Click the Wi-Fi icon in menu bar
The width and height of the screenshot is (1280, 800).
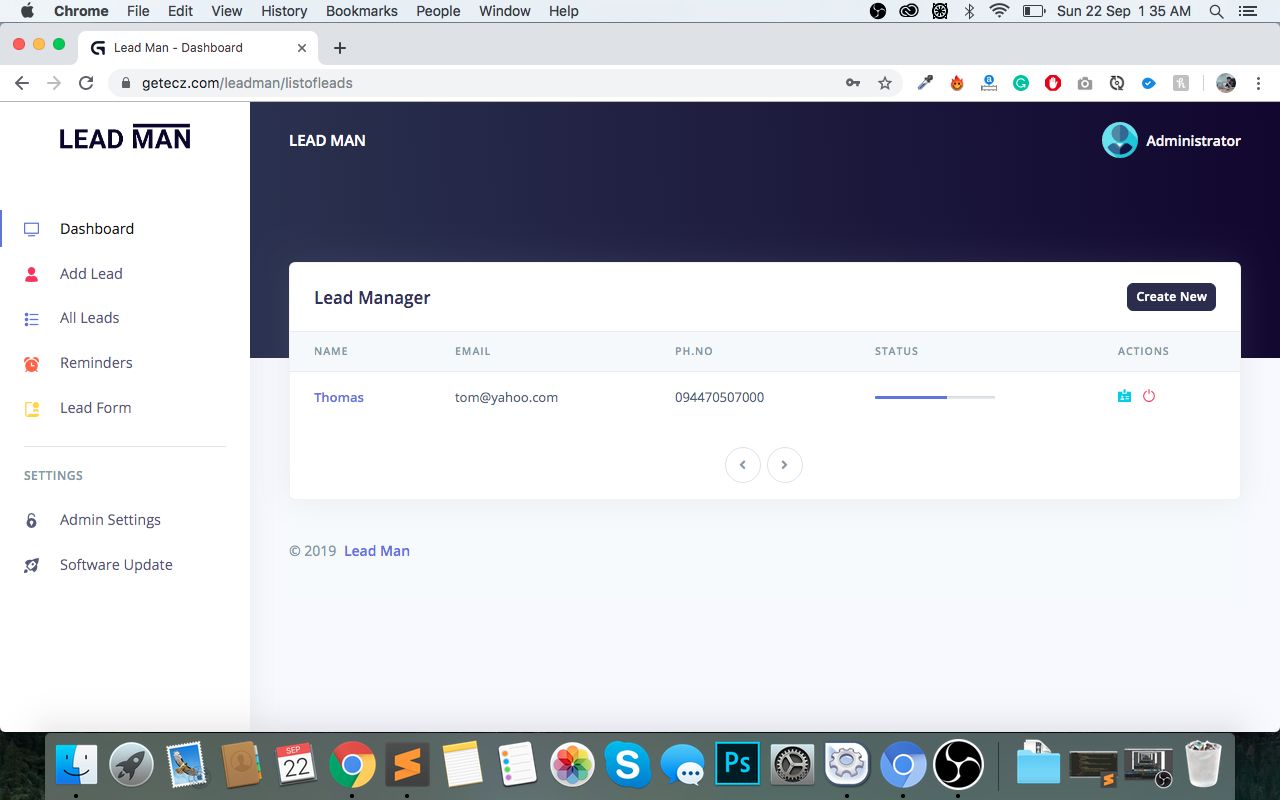pyautogui.click(x=999, y=11)
